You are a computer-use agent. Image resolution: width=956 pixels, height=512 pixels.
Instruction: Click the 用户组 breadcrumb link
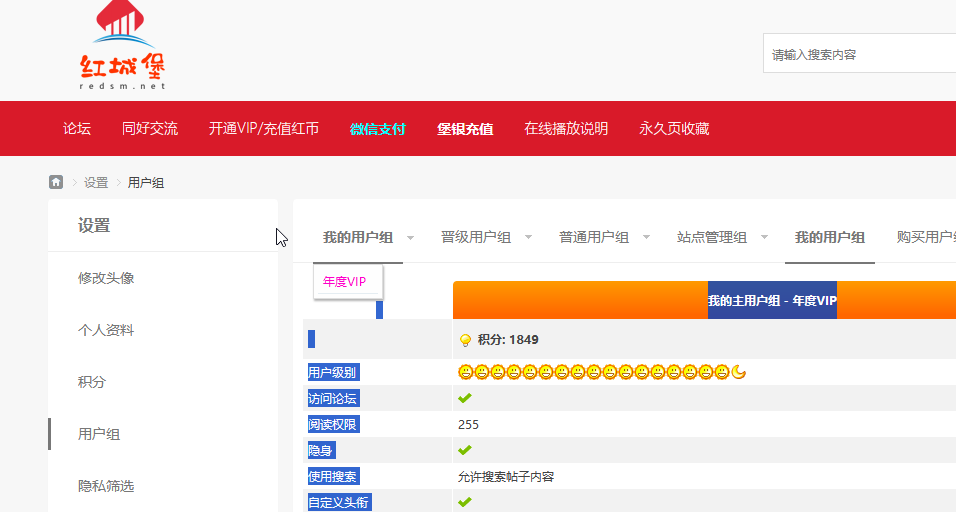[146, 183]
